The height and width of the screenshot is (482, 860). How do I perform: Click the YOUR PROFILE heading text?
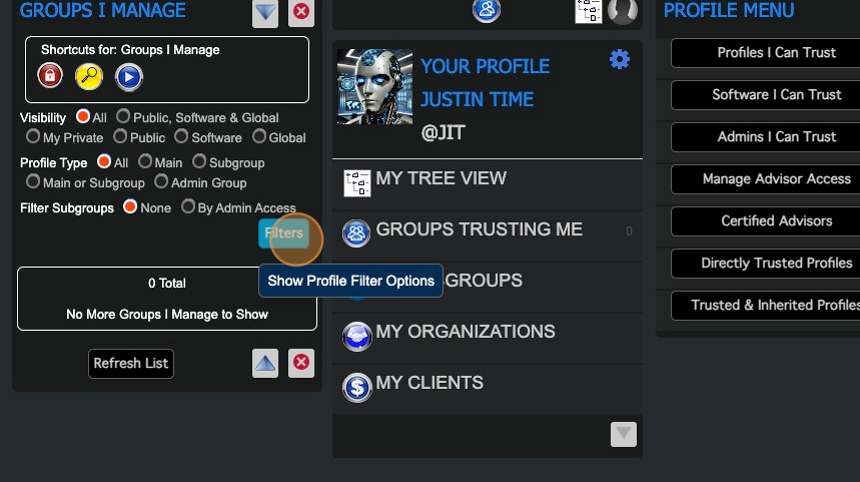coord(485,66)
